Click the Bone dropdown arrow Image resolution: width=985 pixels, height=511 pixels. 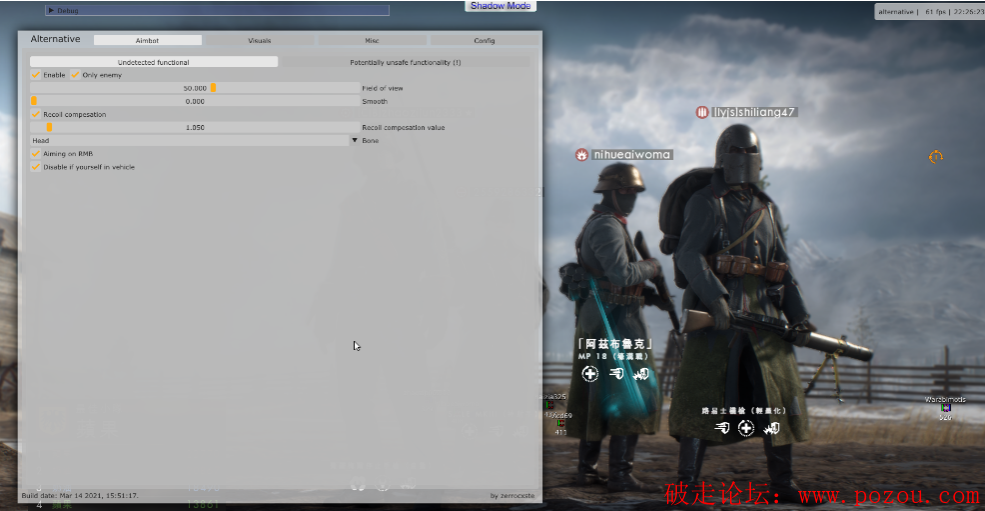[355, 141]
